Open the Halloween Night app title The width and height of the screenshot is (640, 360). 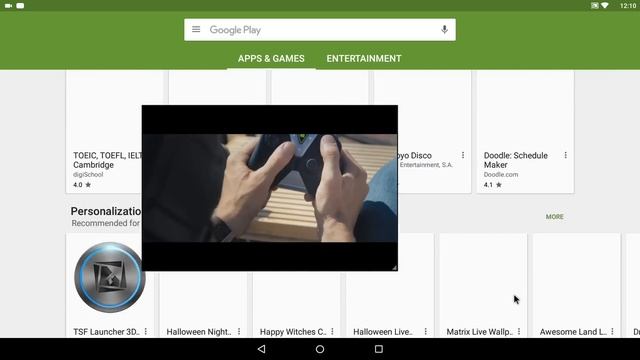coord(199,332)
